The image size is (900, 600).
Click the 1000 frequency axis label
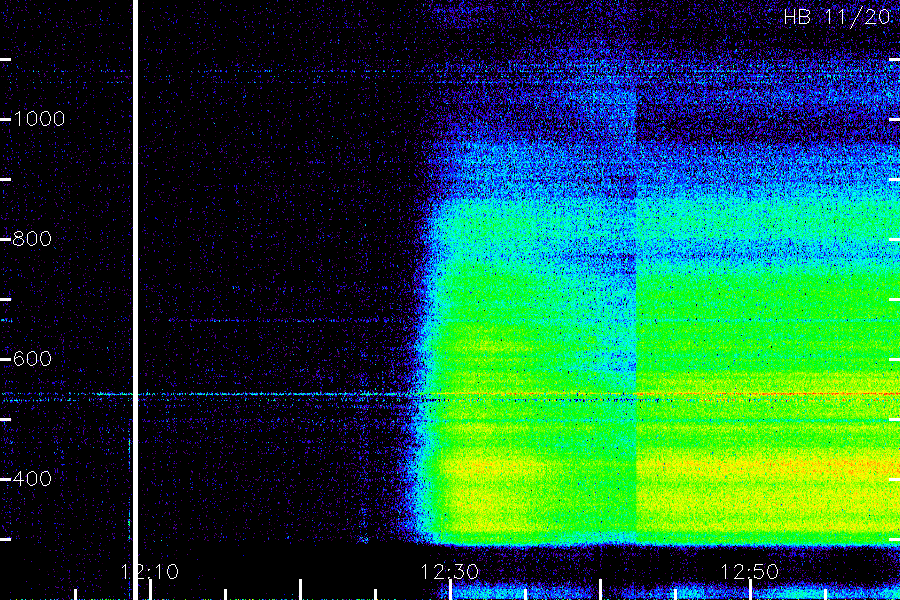click(x=38, y=119)
